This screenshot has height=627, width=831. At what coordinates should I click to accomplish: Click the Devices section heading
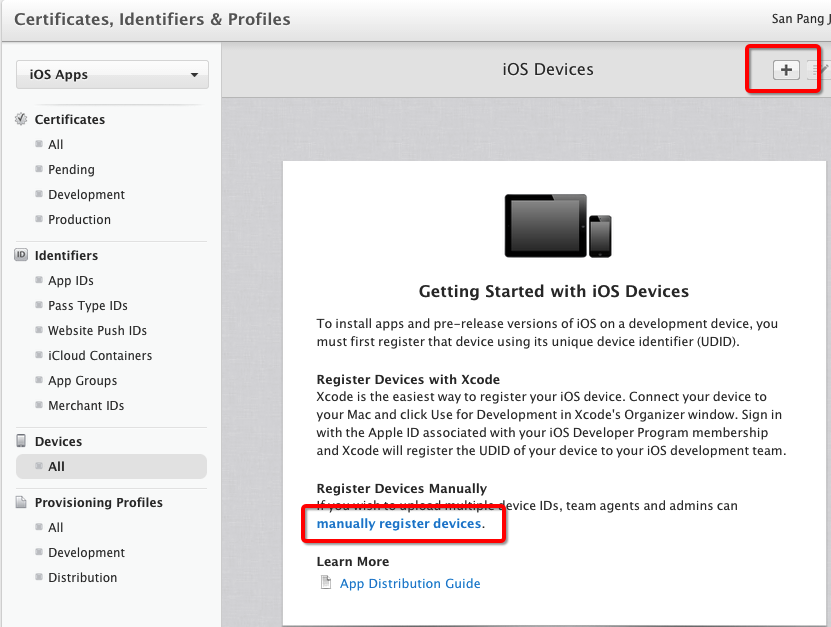click(58, 441)
